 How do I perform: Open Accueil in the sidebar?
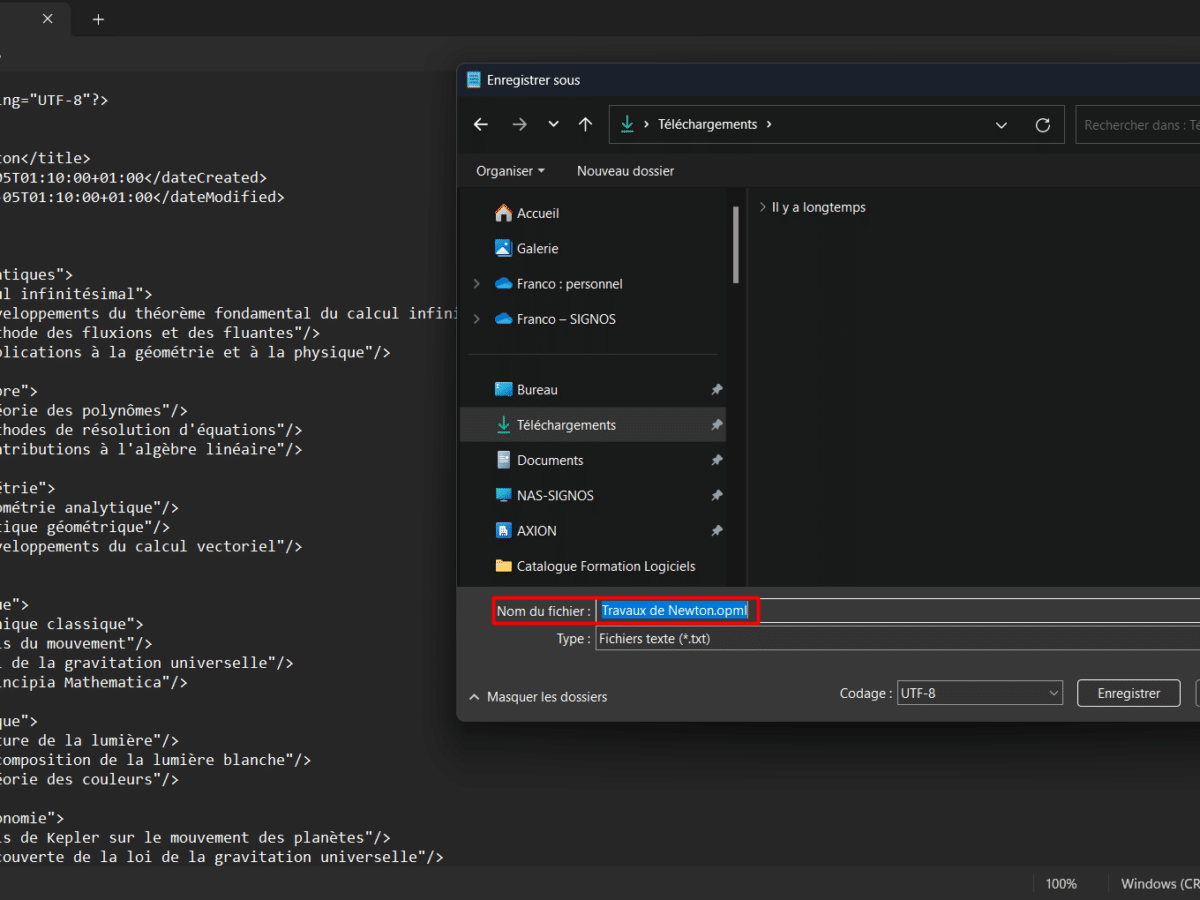point(537,213)
